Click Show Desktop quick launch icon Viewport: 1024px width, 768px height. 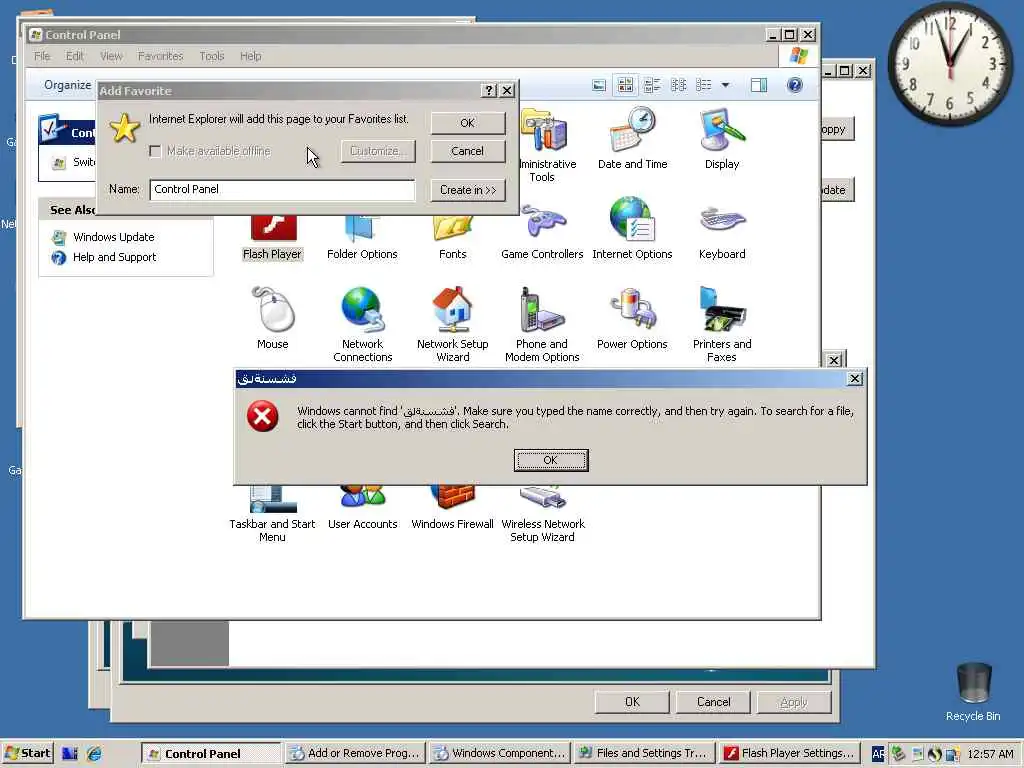70,754
